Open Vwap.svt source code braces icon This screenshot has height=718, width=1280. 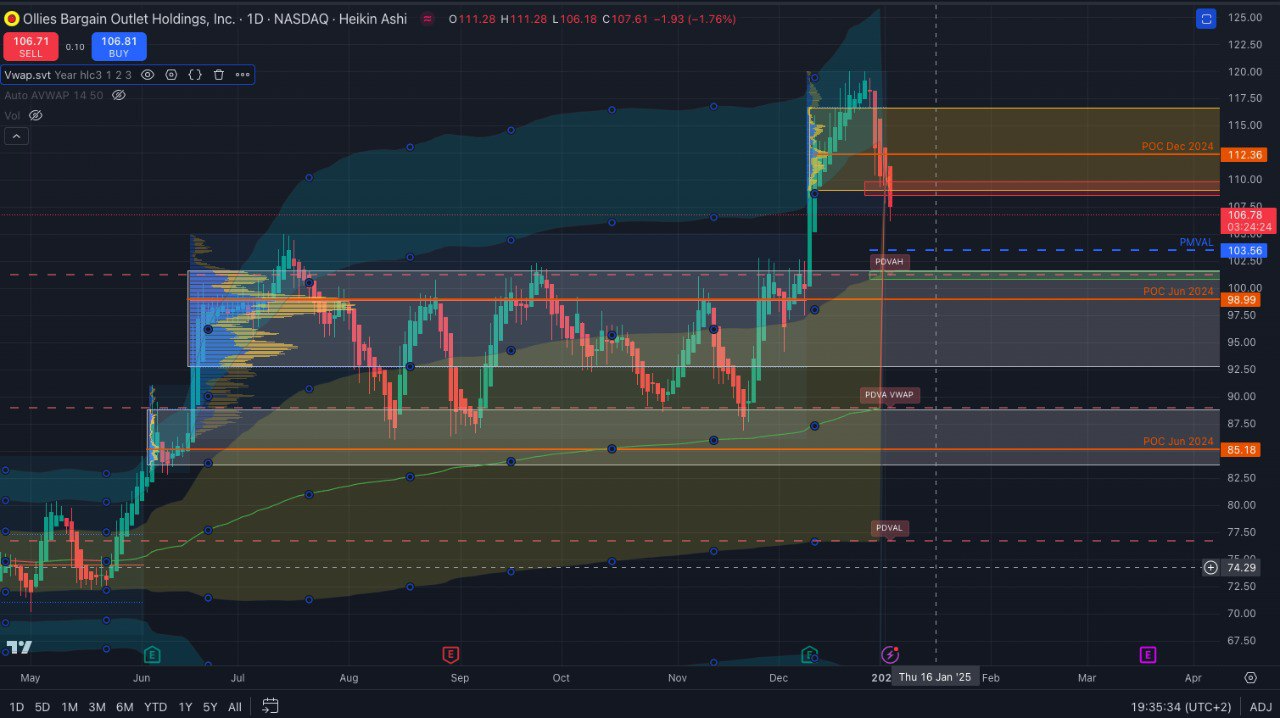click(195, 74)
